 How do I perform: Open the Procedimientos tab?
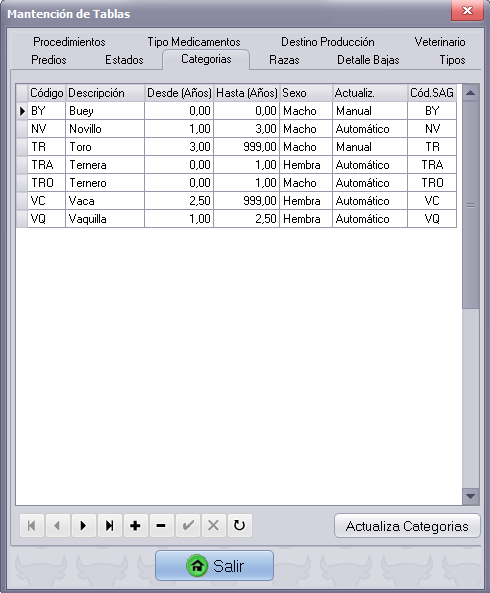(69, 42)
